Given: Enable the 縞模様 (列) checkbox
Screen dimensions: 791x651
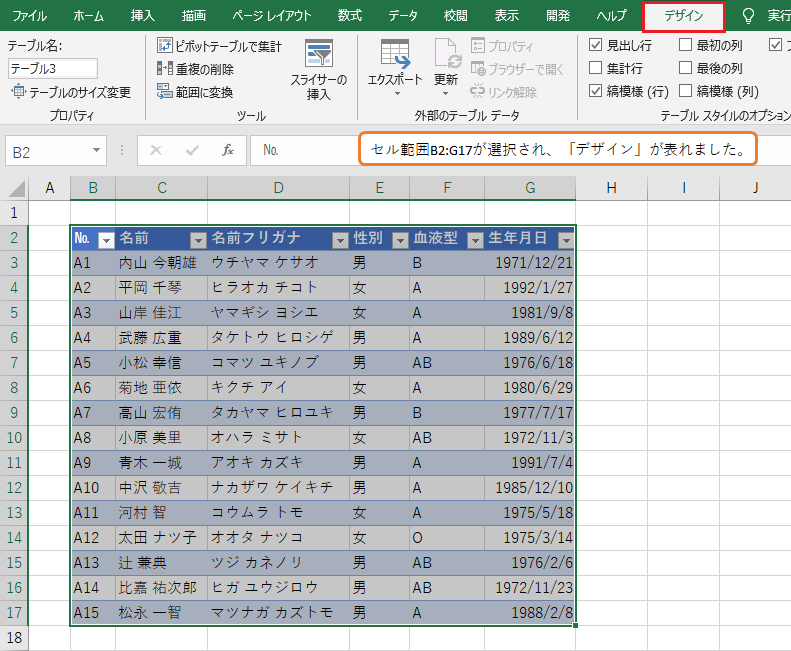Looking at the screenshot, I should click(686, 91).
